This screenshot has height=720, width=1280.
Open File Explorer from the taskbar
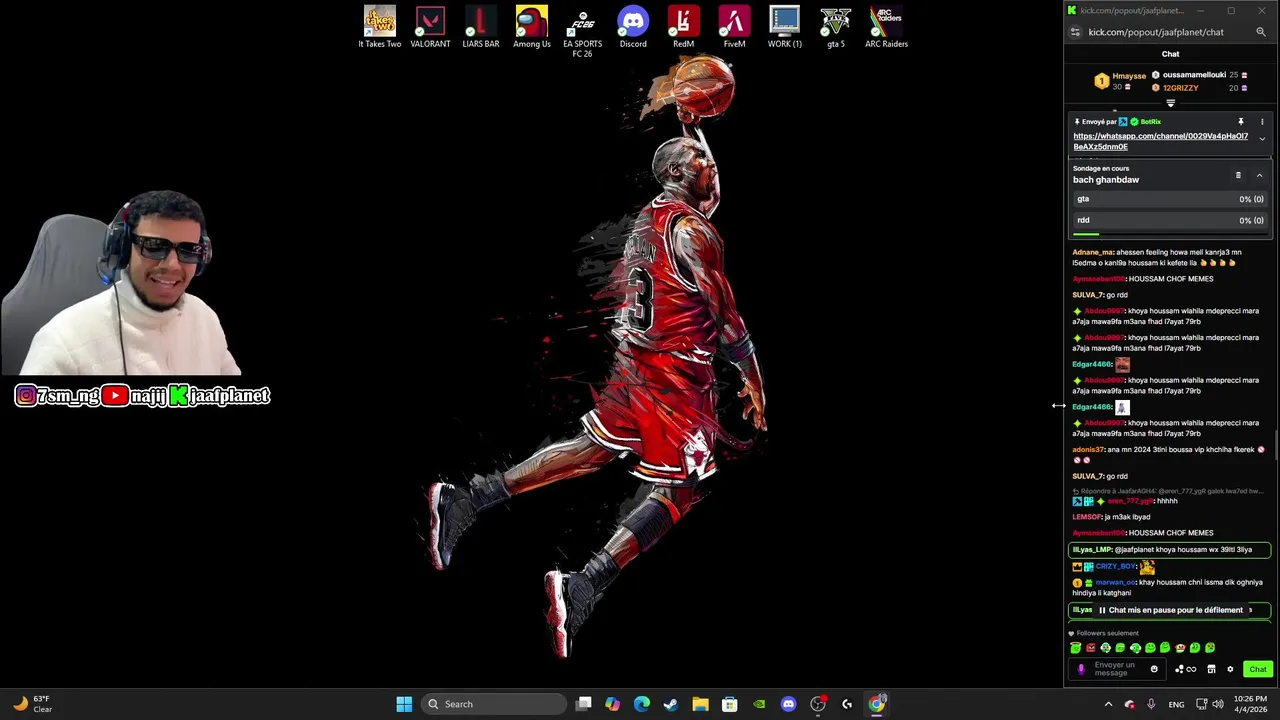(700, 704)
